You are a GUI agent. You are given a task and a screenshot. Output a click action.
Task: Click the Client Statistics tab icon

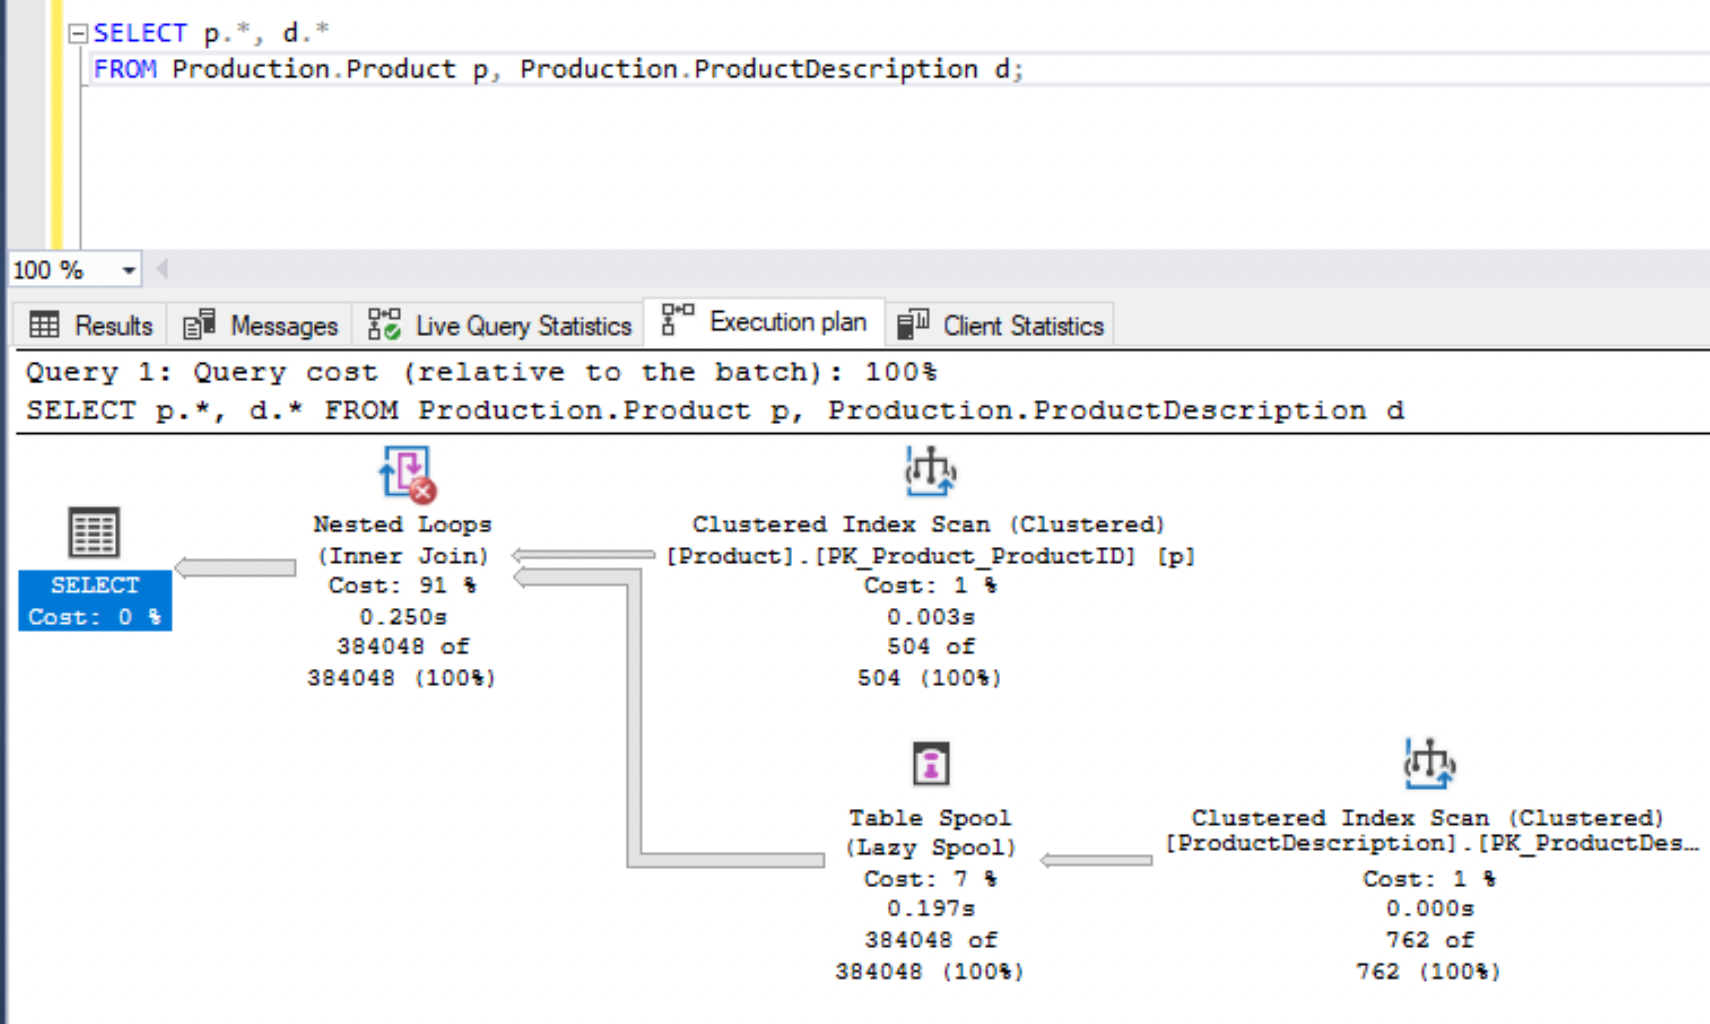[x=913, y=322]
